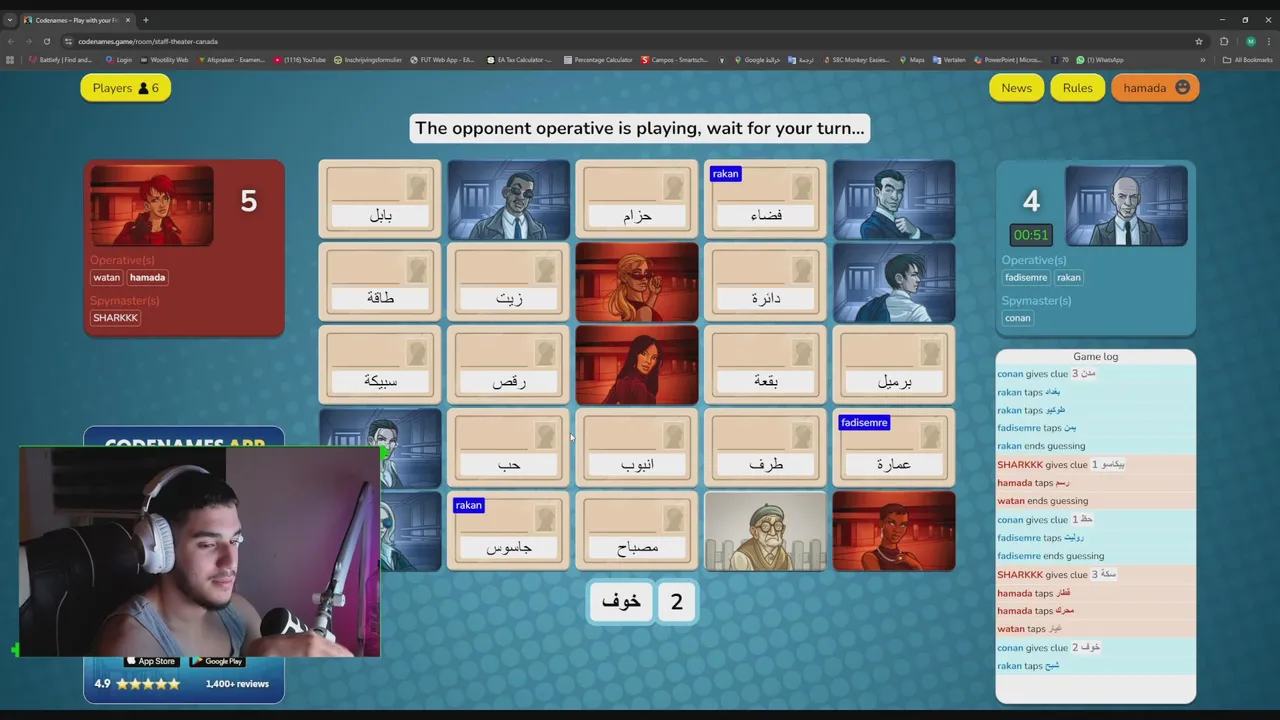Viewport: 1280px width, 720px height.
Task: Click the red team agent portrait
Action: pyautogui.click(x=152, y=205)
